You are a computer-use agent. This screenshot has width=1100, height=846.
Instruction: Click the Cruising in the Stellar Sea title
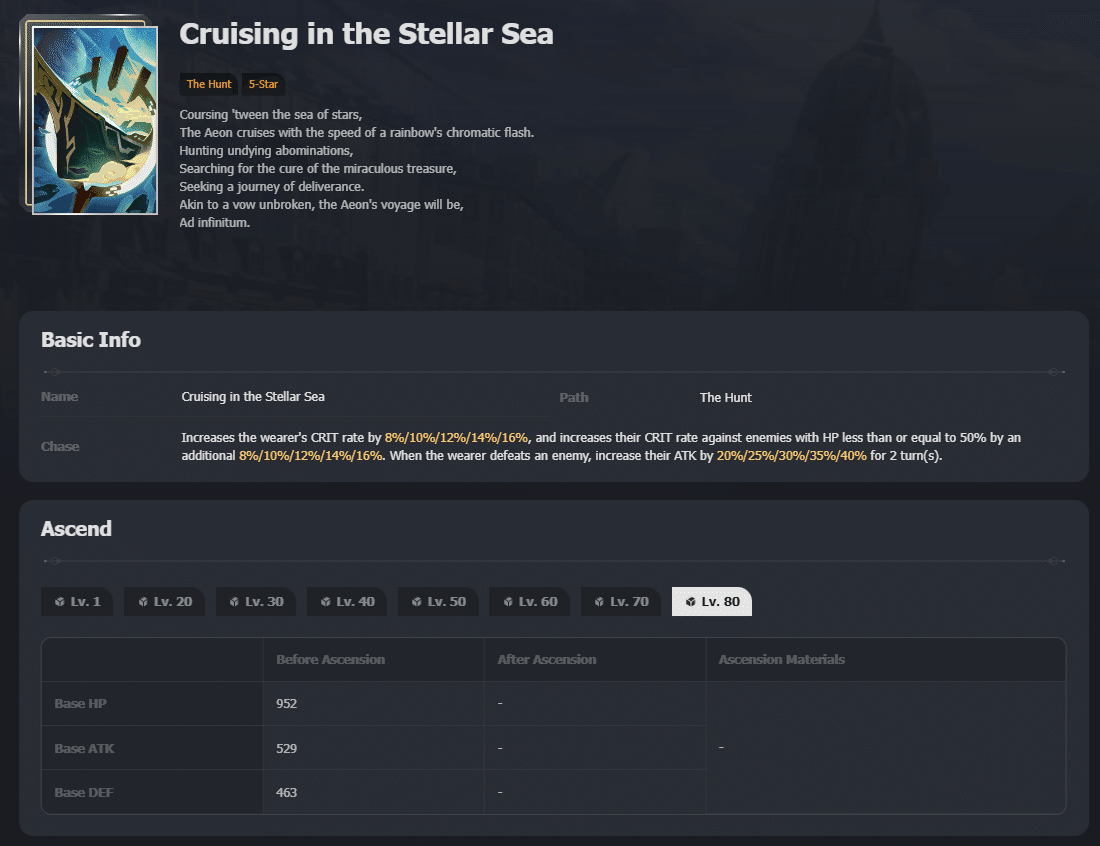click(366, 34)
